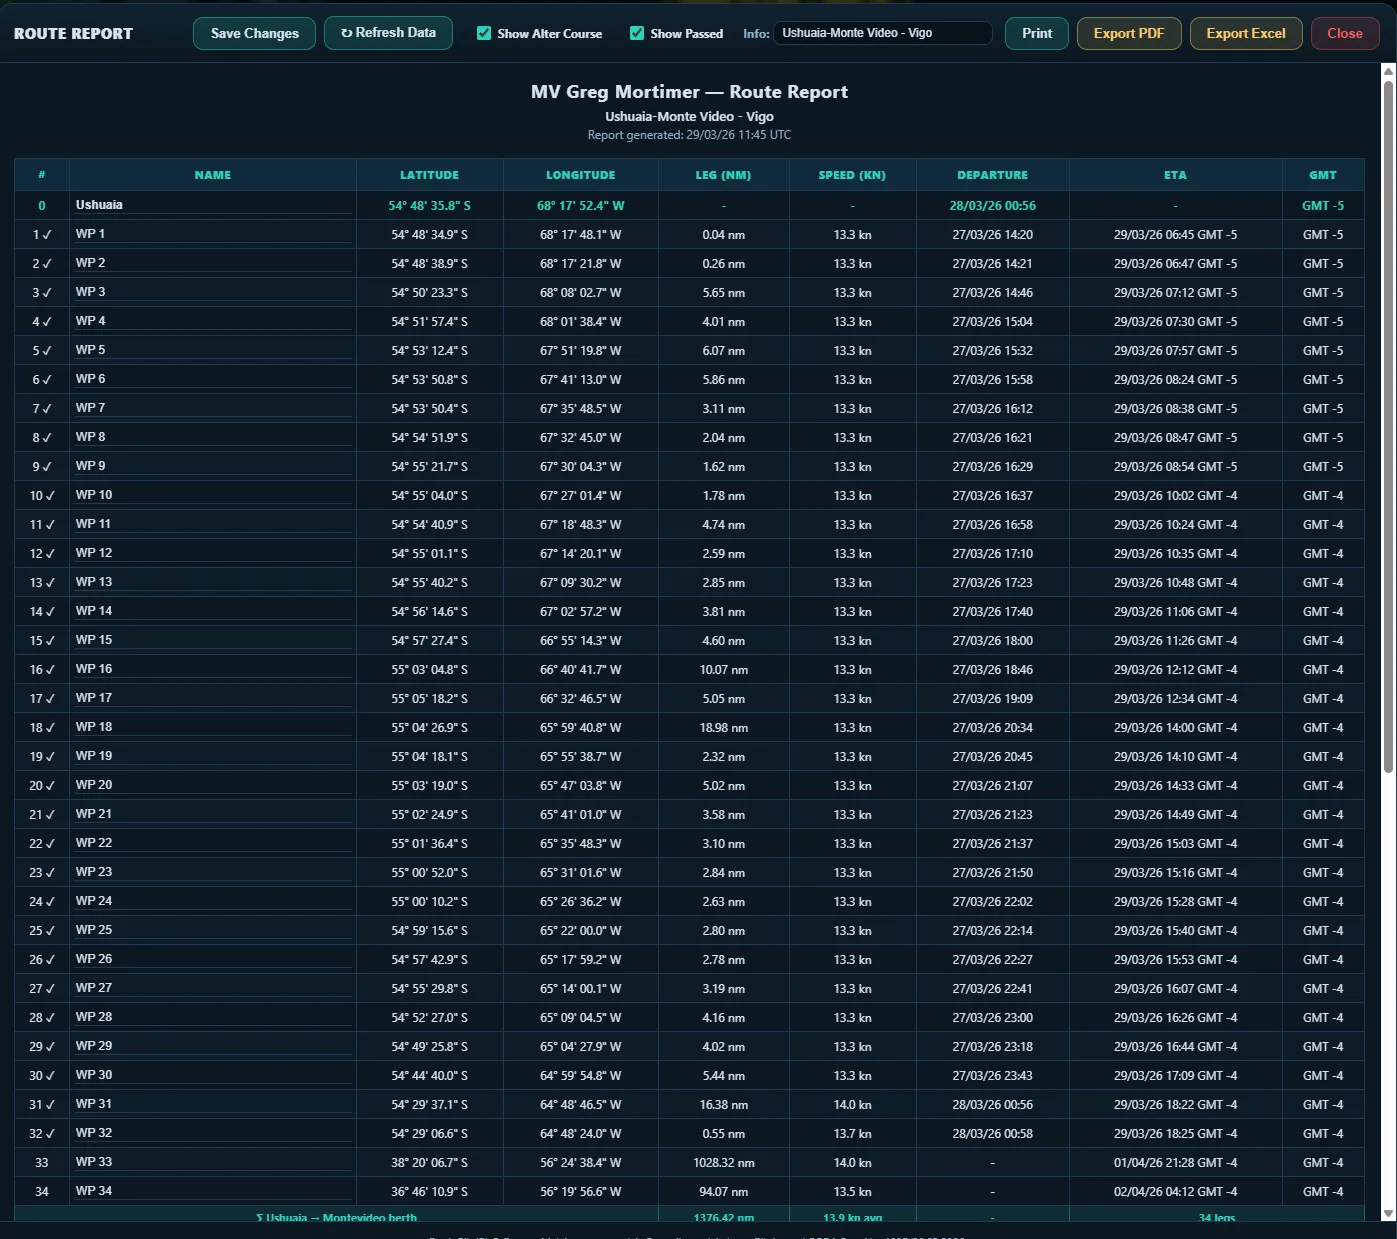This screenshot has width=1397, height=1239.
Task: Click the DEPARTURE column header
Action: click(993, 175)
